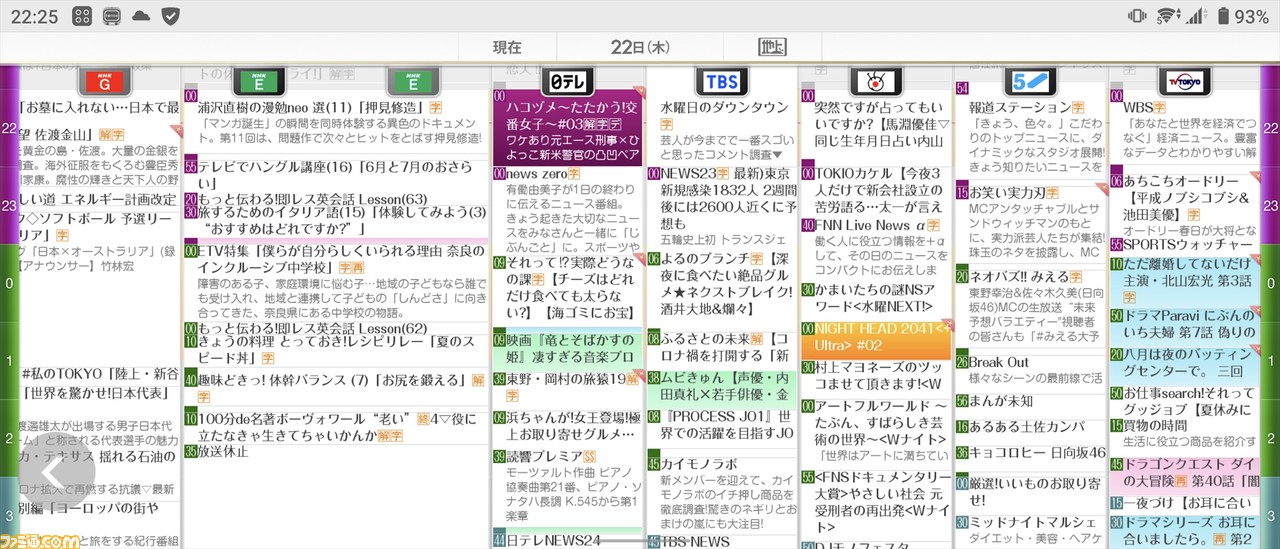The image size is (1280, 549).
Task: Open 東野・岡村の旅猿19 listing
Action: click(568, 387)
